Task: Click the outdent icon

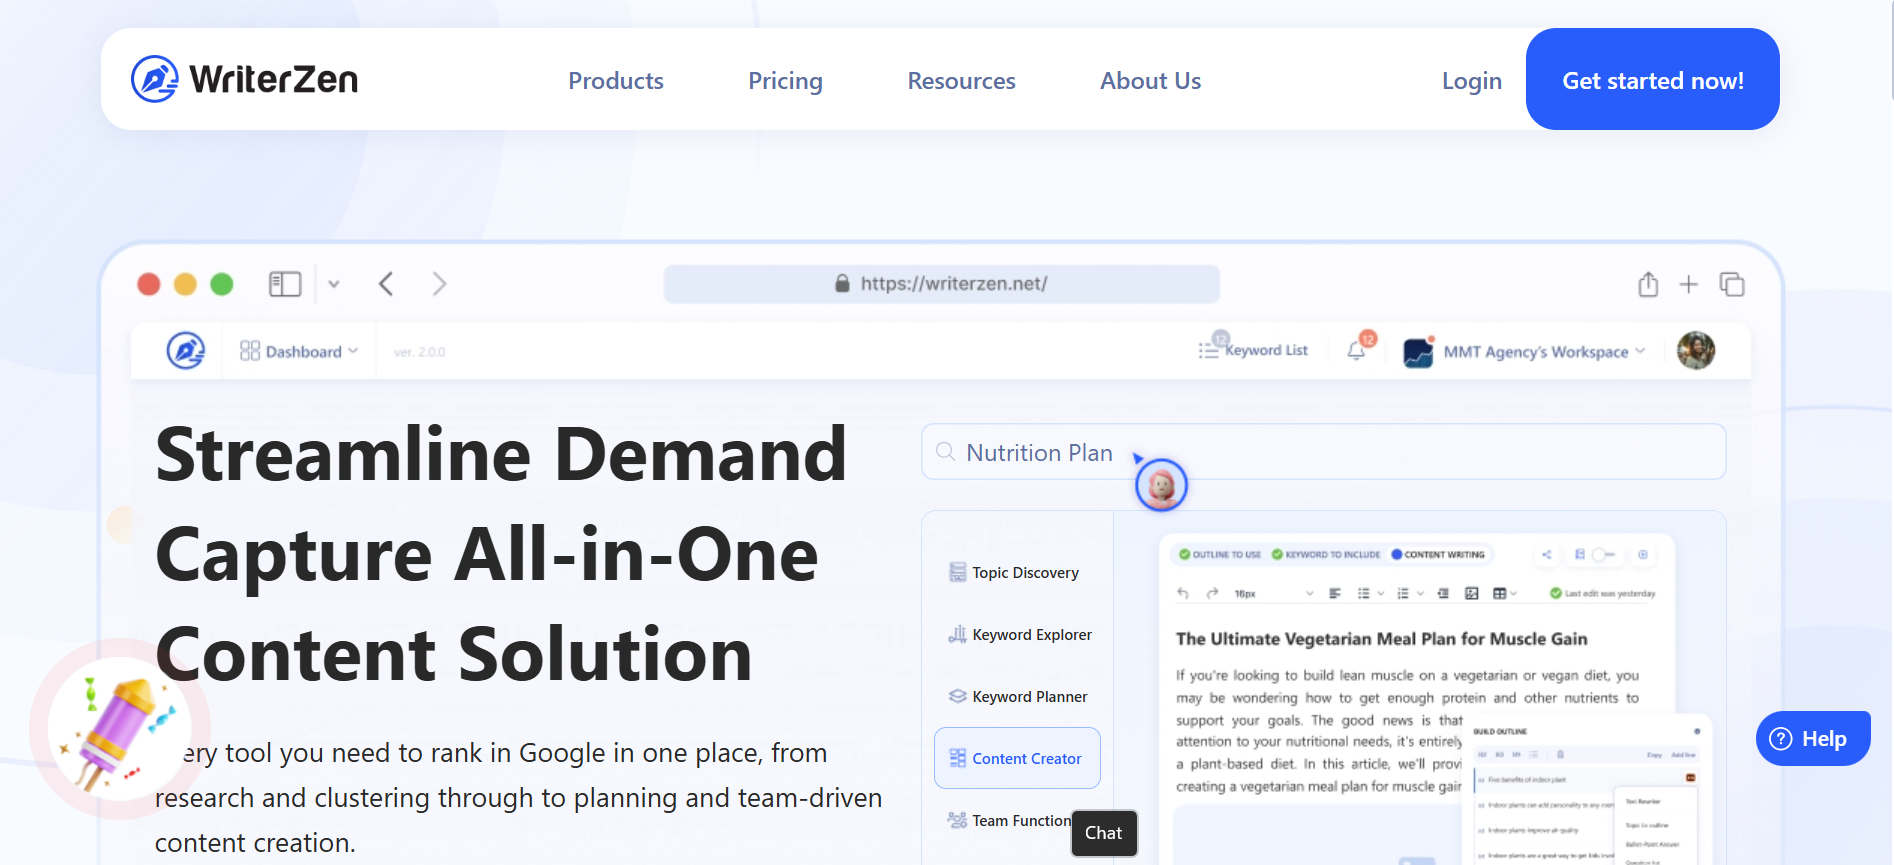Action: [1443, 593]
